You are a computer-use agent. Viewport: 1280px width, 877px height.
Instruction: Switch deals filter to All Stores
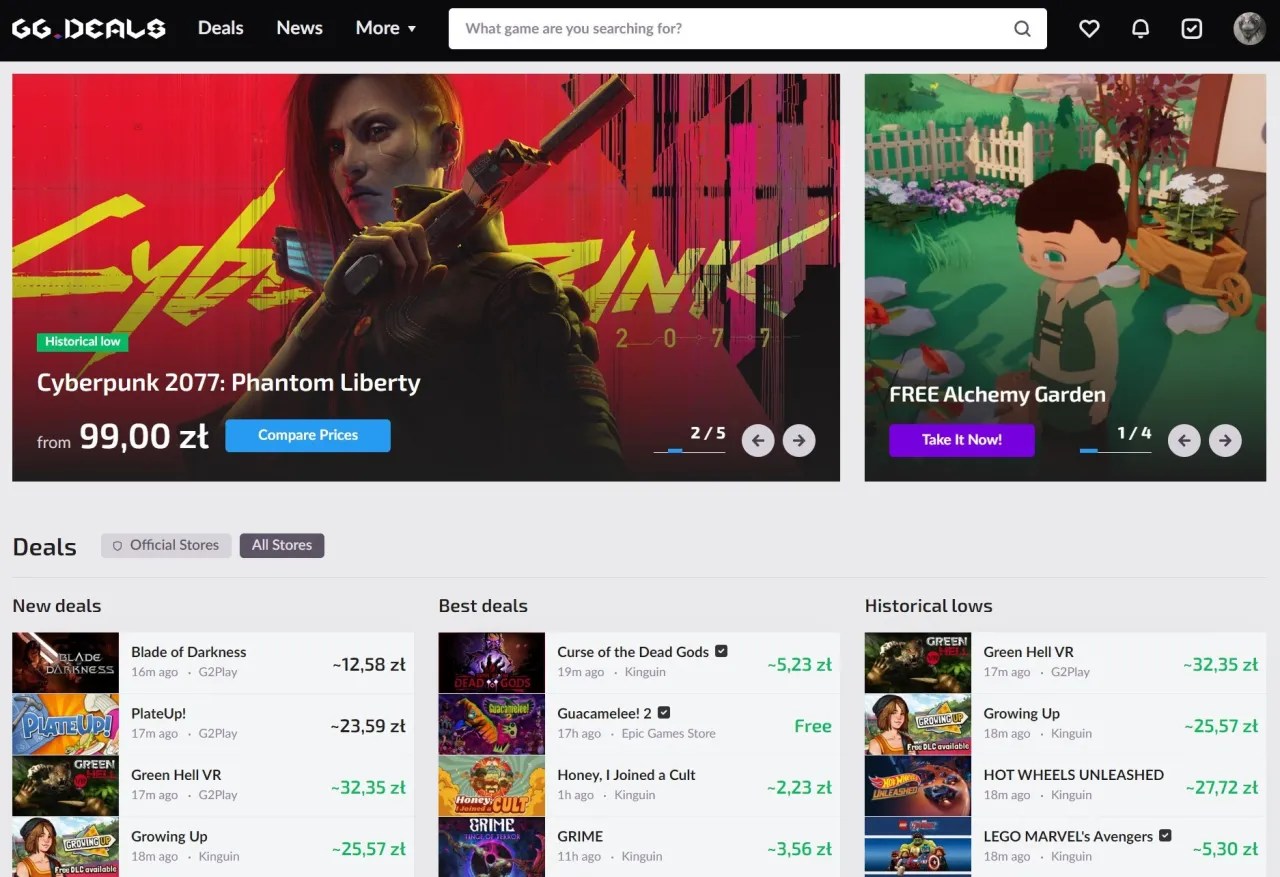[x=281, y=545]
